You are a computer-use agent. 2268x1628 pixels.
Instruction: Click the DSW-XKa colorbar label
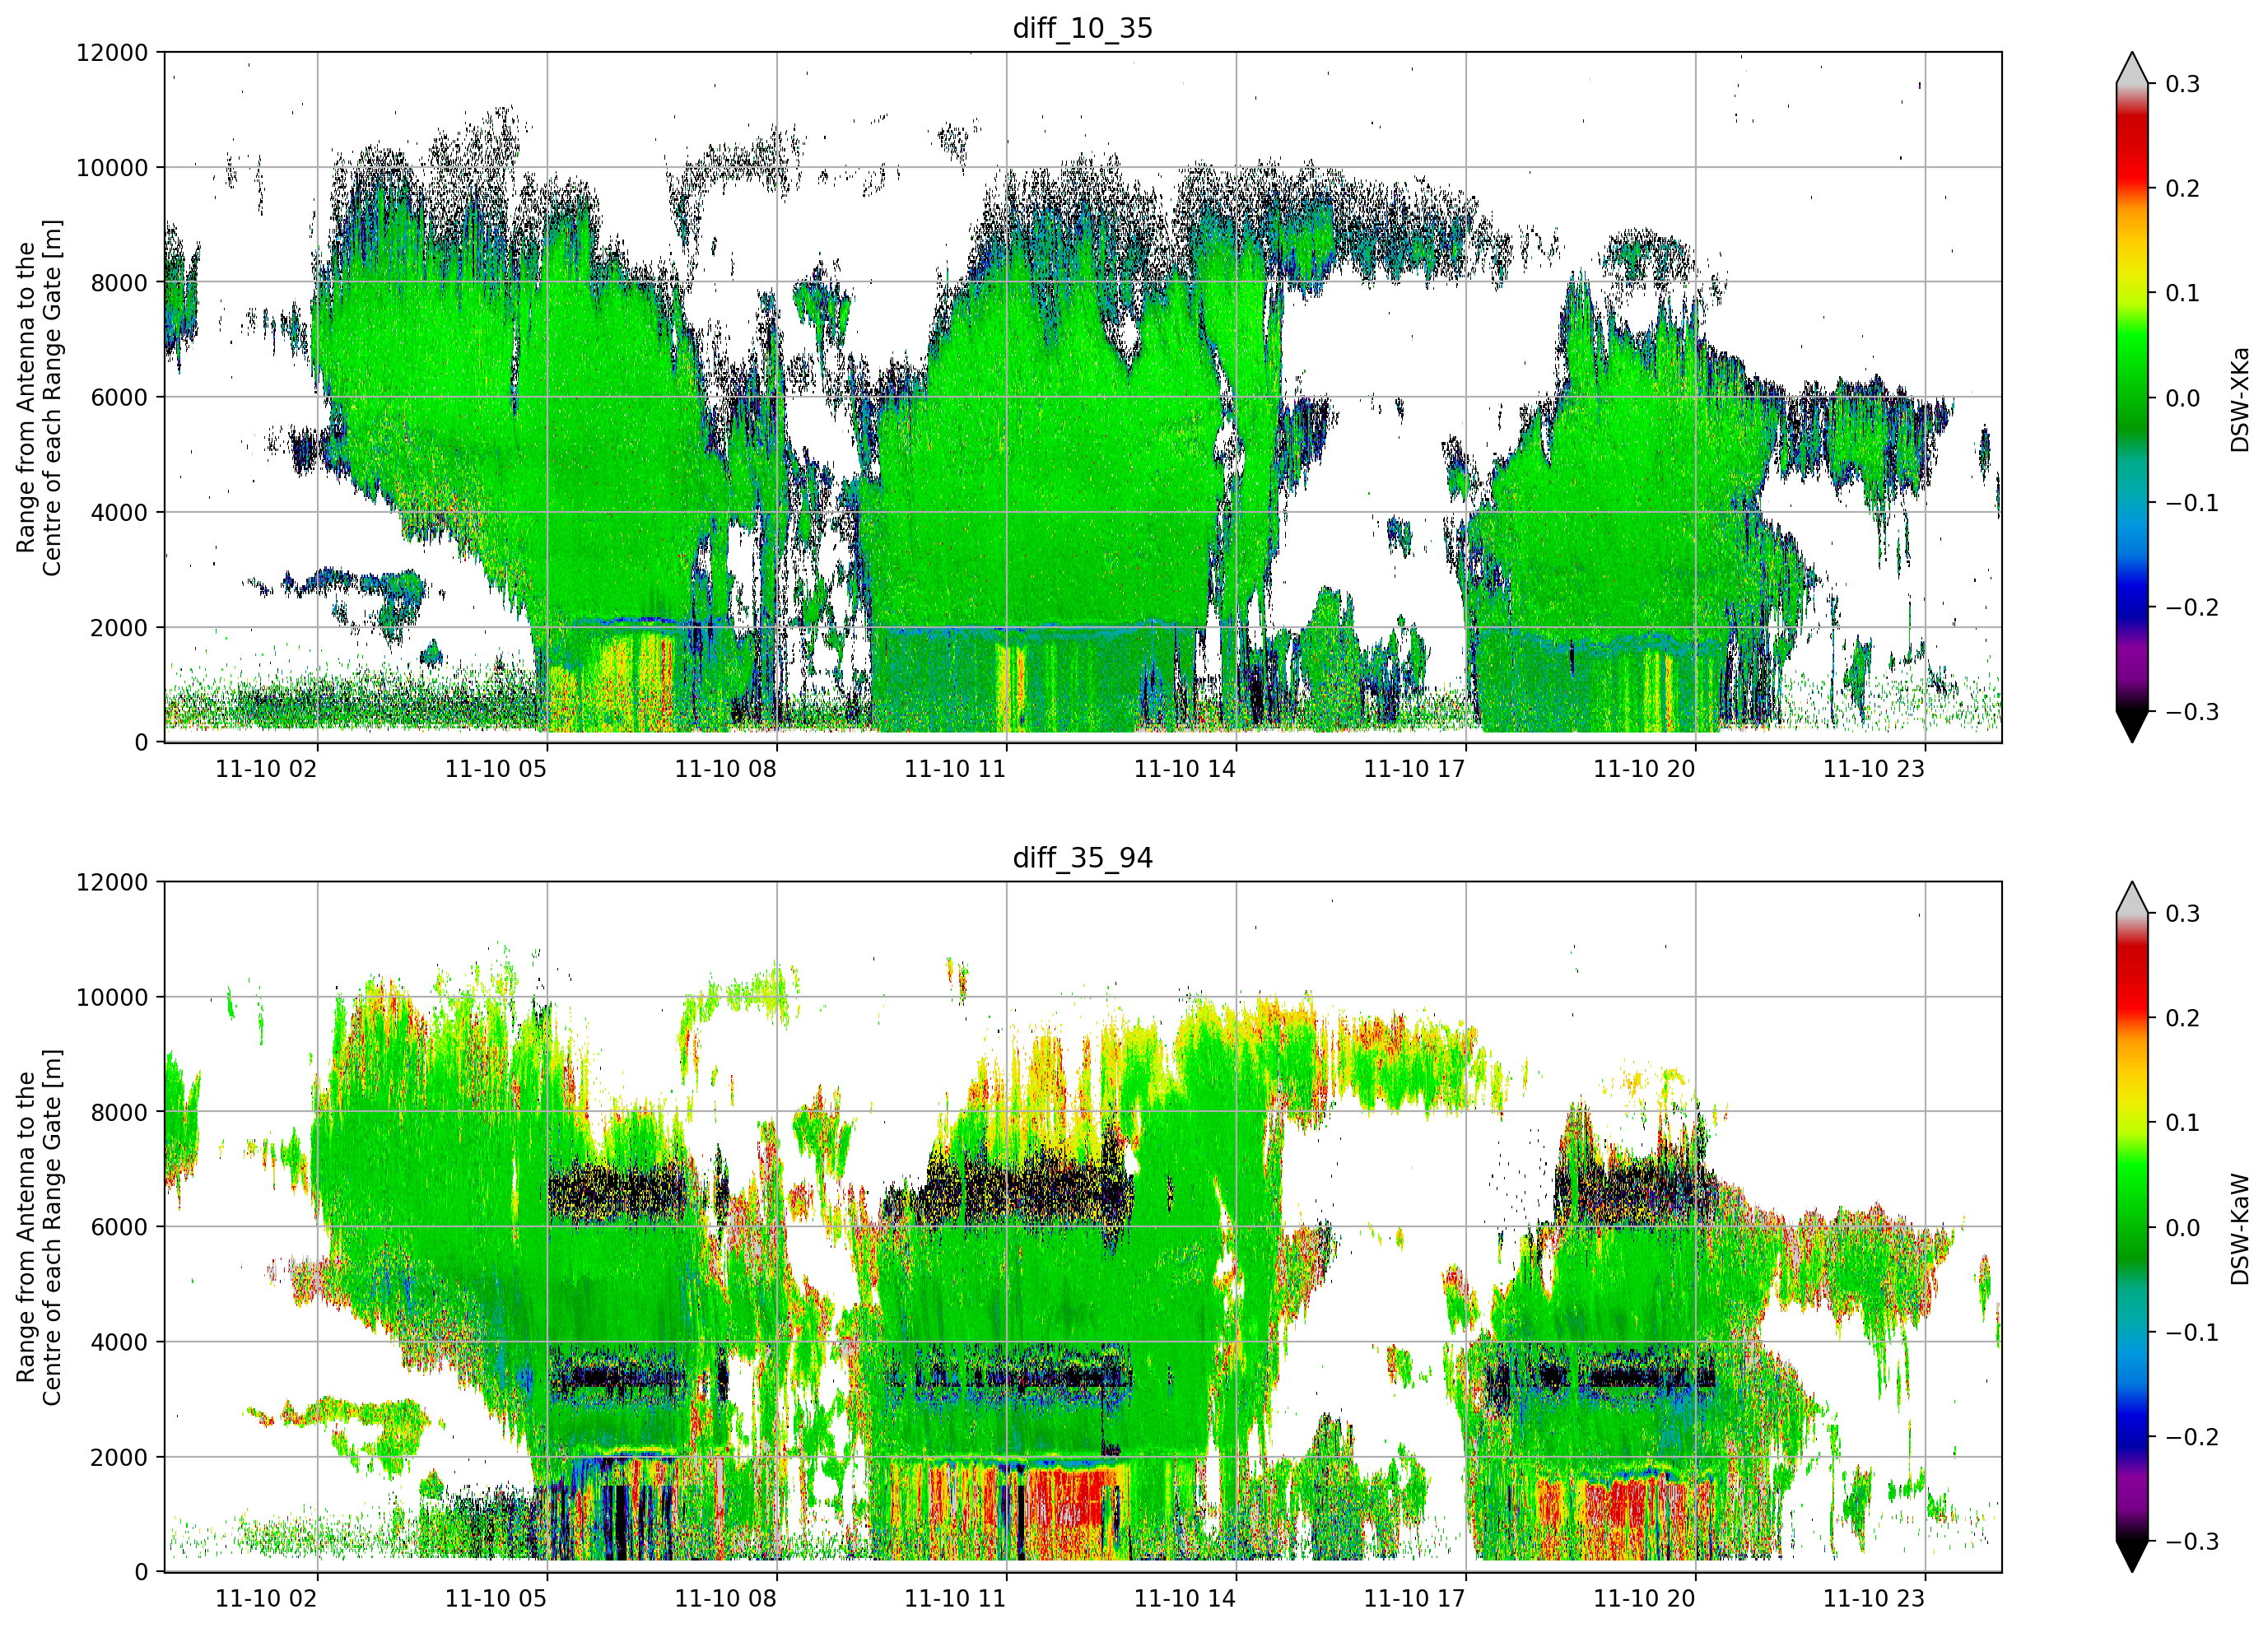[2240, 399]
